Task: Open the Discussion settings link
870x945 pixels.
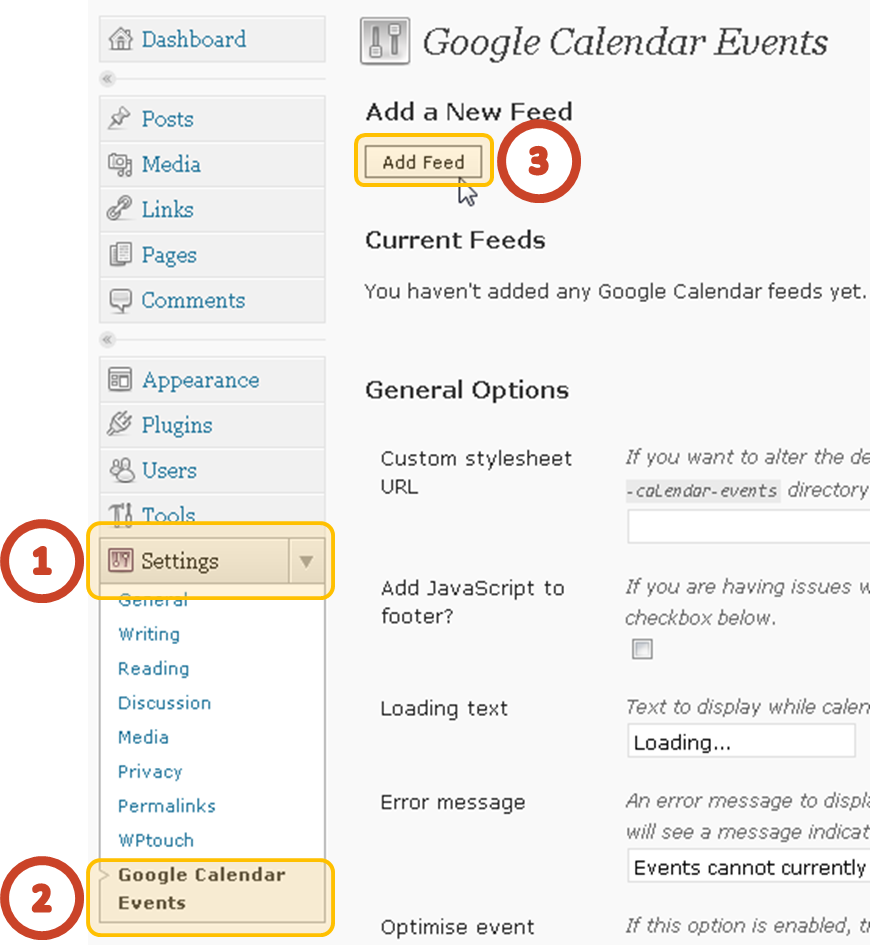Action: point(164,703)
